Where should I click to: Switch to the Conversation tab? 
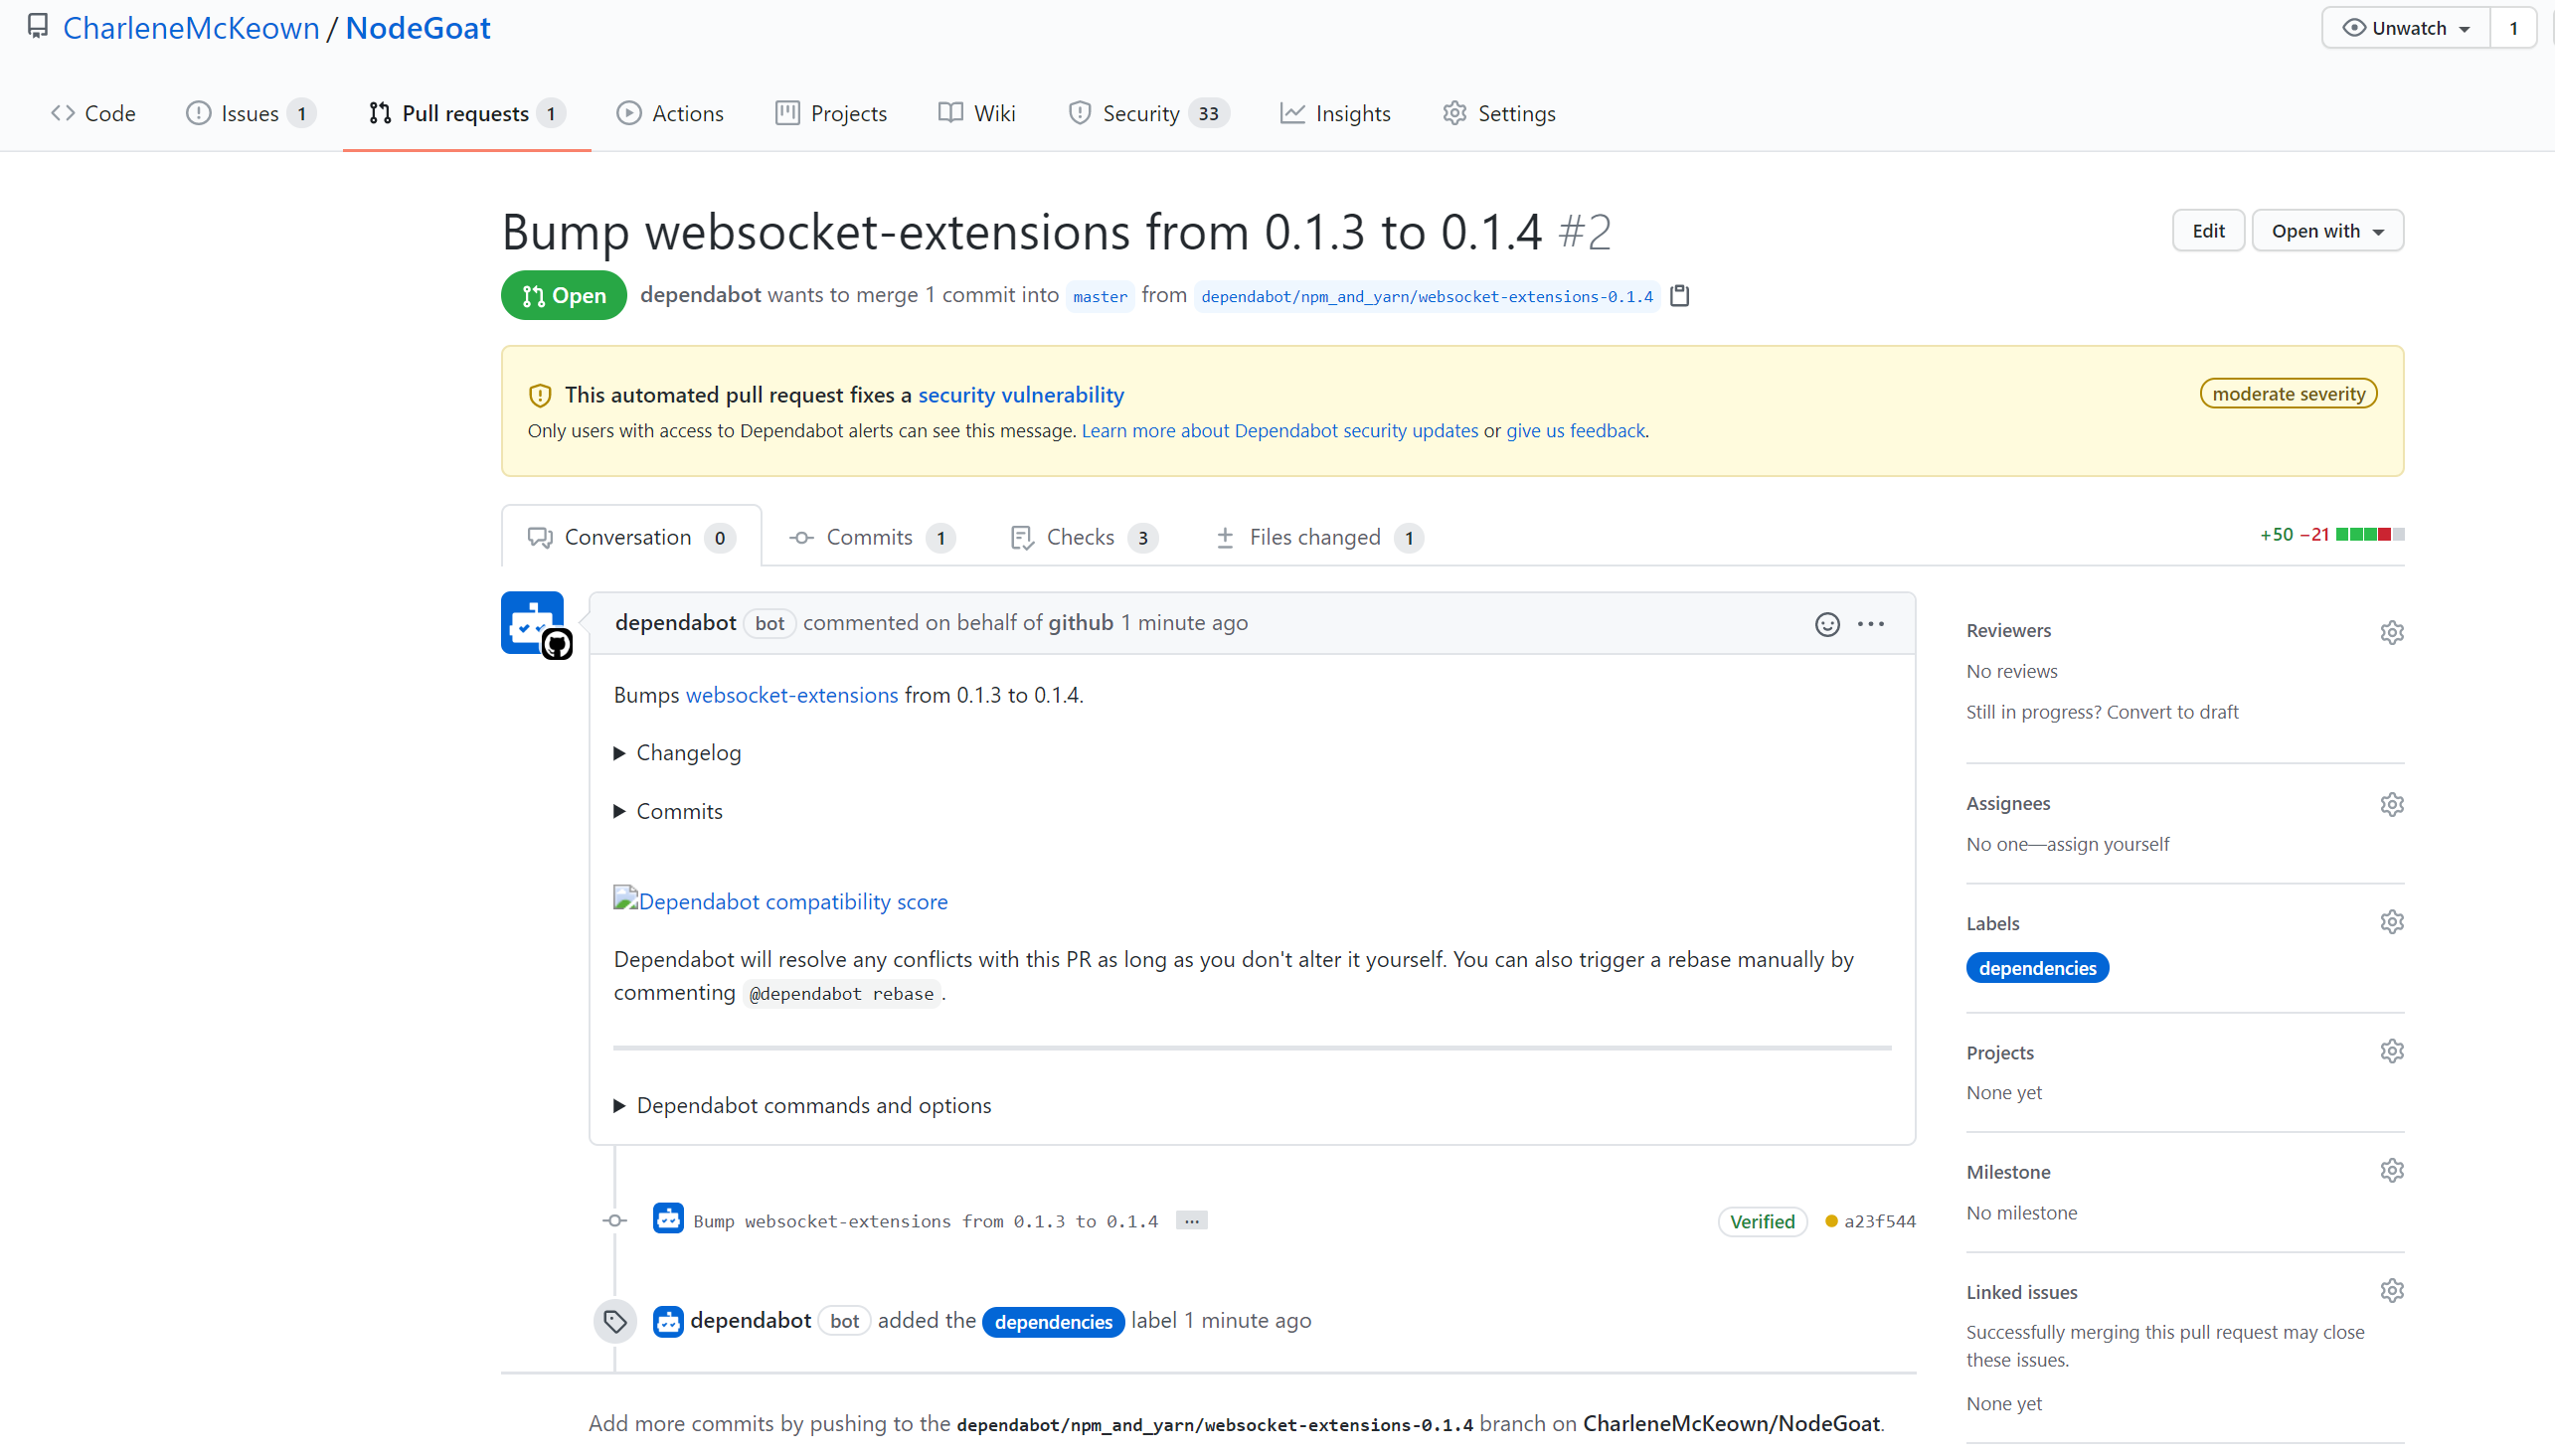[x=631, y=537]
